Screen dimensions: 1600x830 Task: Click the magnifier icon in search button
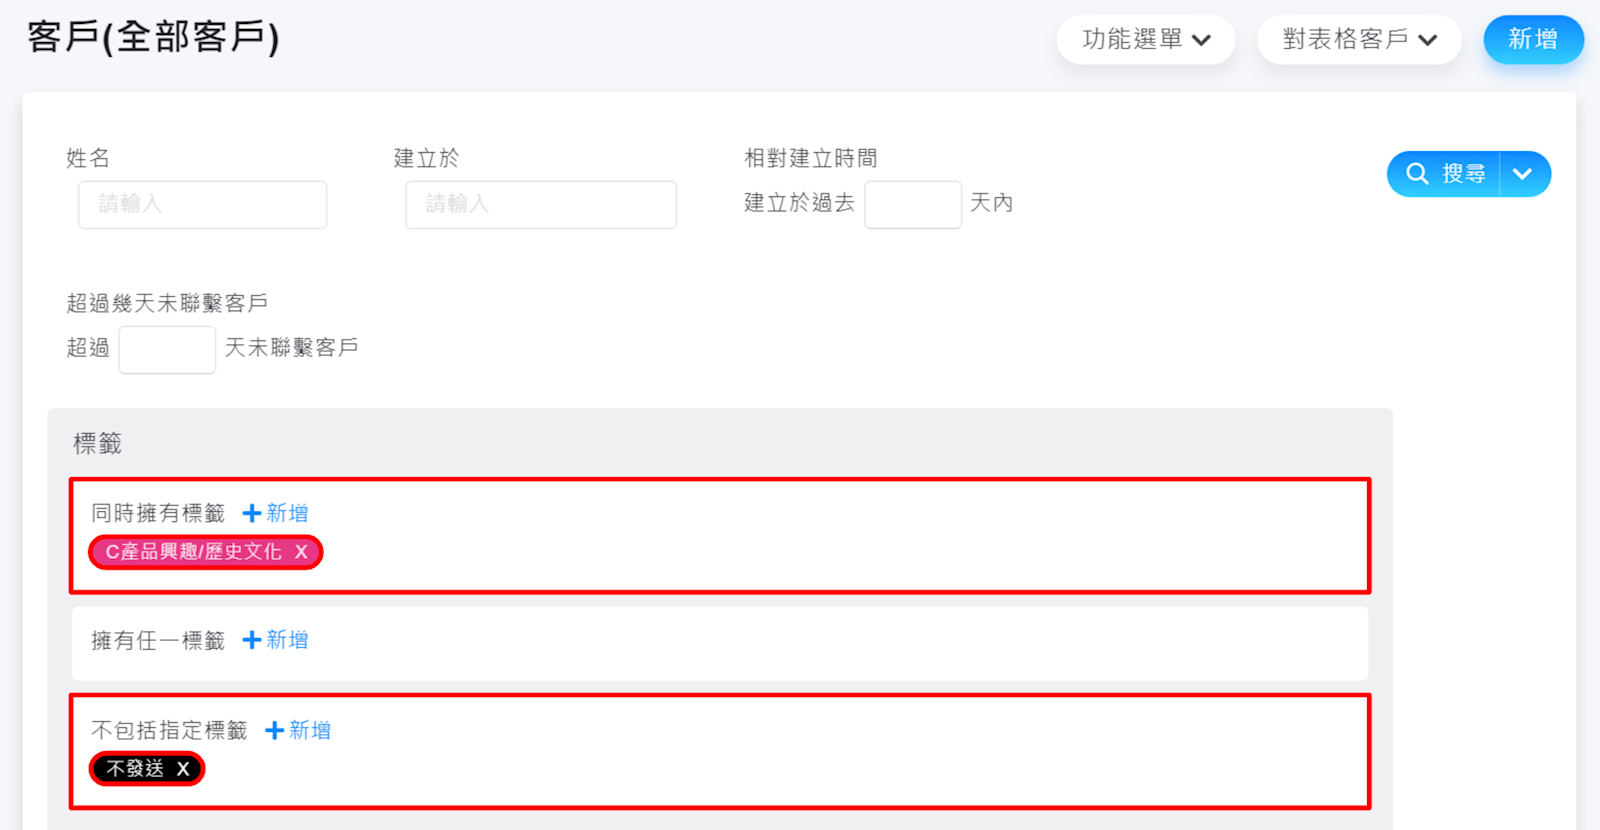pyautogui.click(x=1417, y=174)
